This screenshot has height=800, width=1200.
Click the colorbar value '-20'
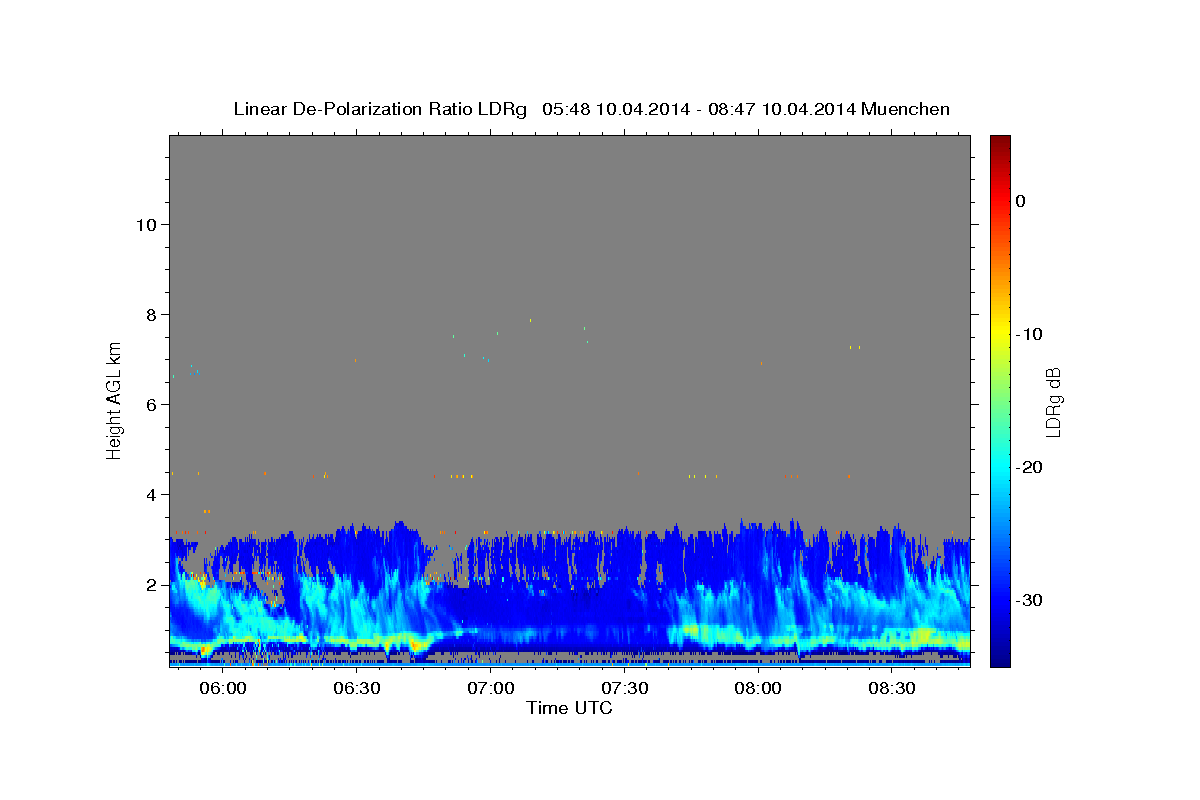tap(1028, 467)
